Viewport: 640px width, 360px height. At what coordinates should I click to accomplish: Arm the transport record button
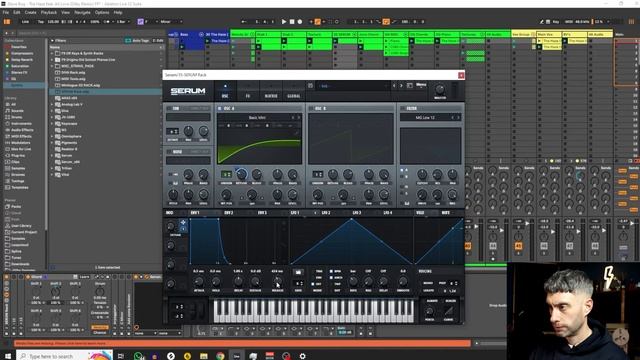[300, 22]
